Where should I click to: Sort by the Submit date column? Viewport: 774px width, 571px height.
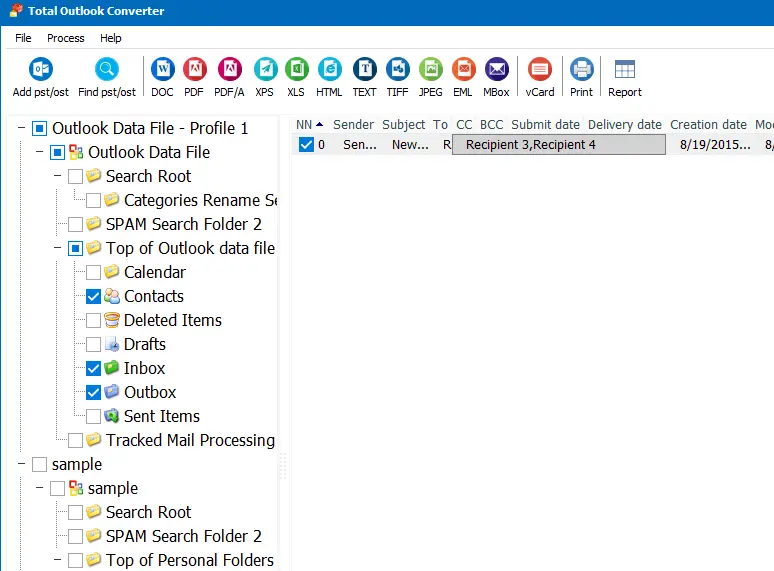pyautogui.click(x=545, y=125)
